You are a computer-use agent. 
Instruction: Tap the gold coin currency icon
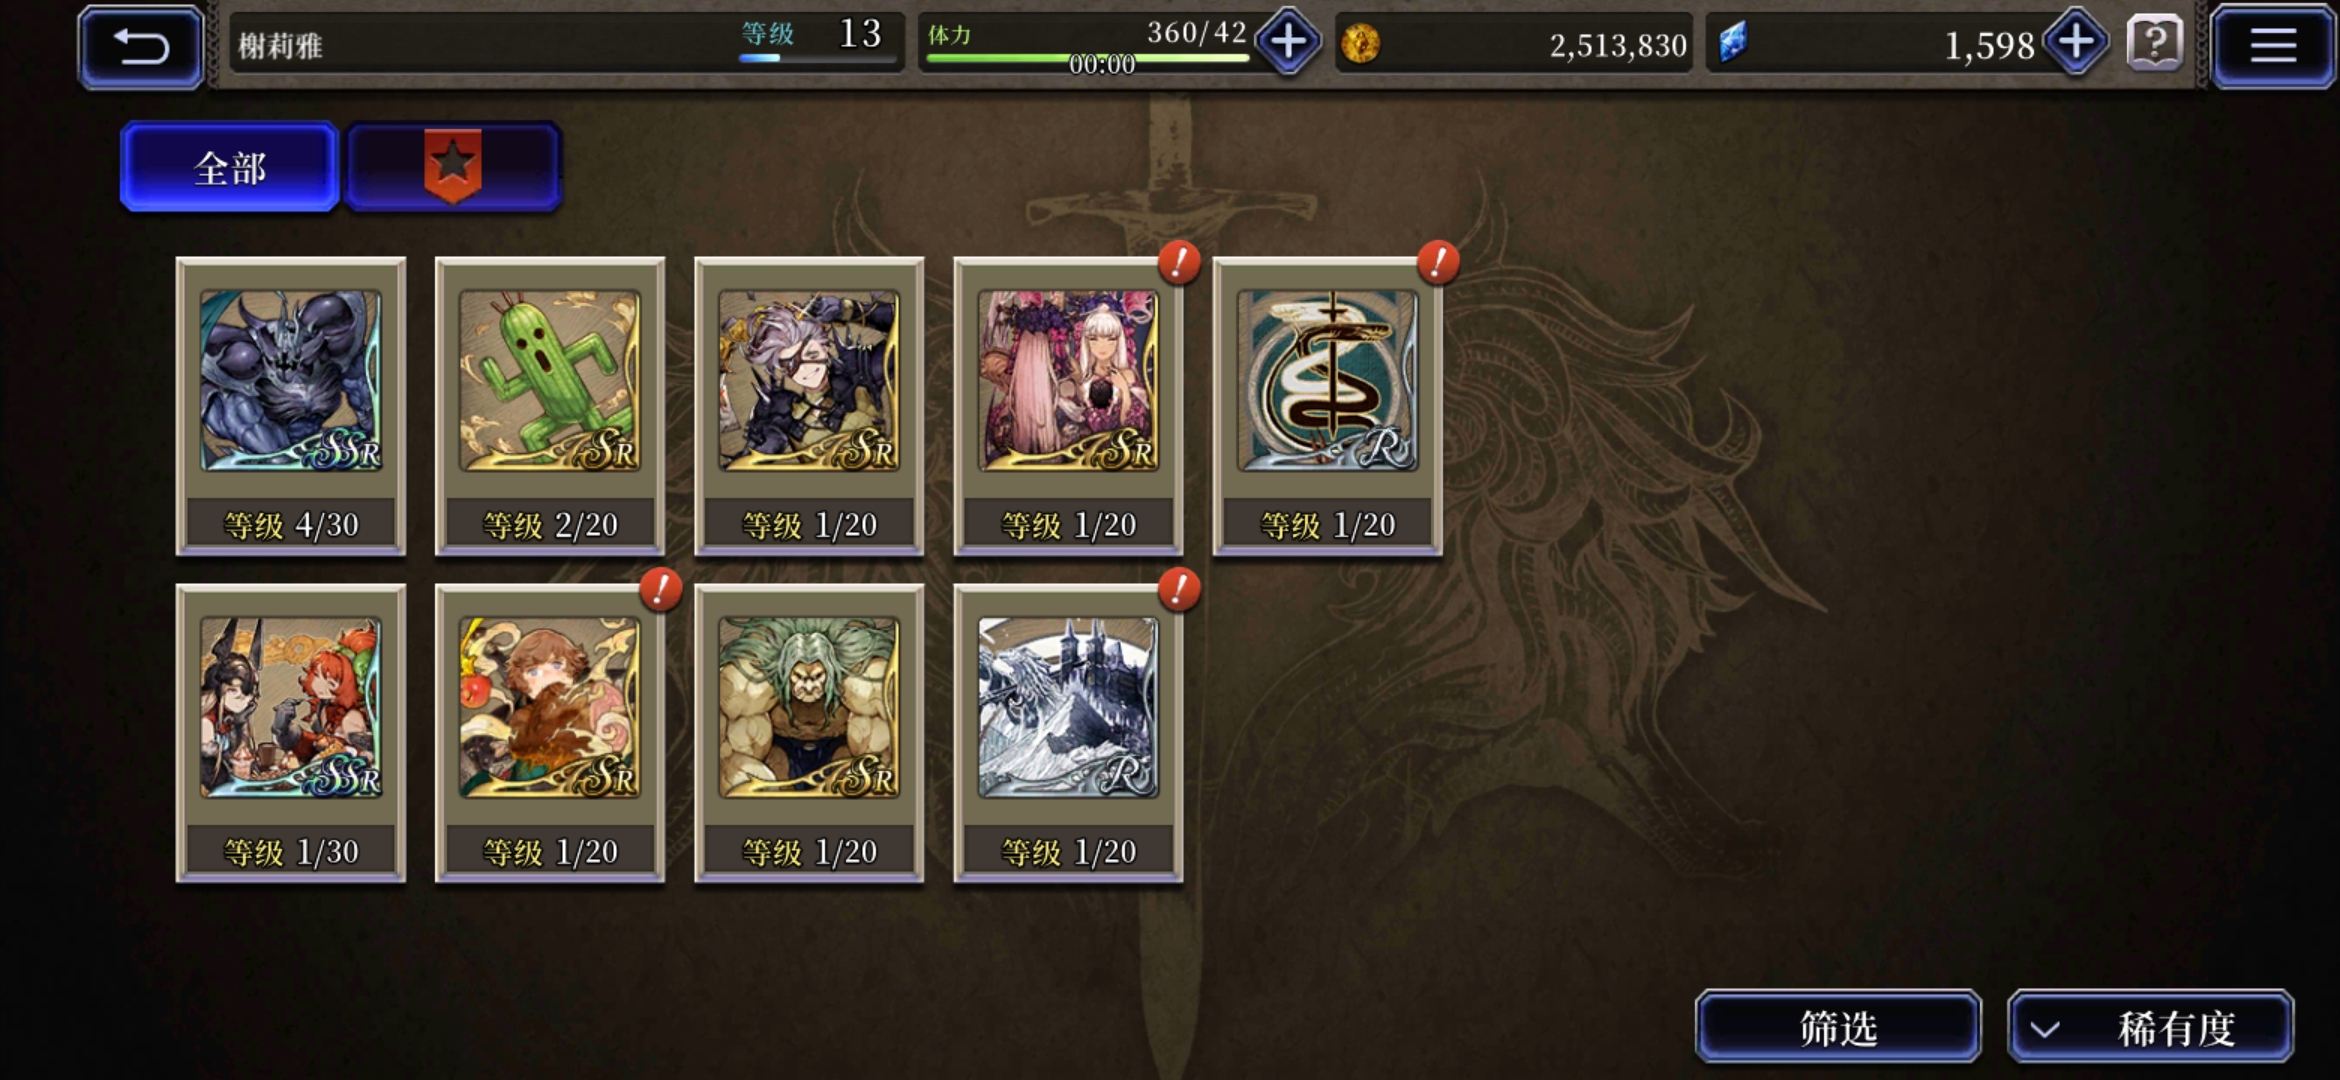1360,44
